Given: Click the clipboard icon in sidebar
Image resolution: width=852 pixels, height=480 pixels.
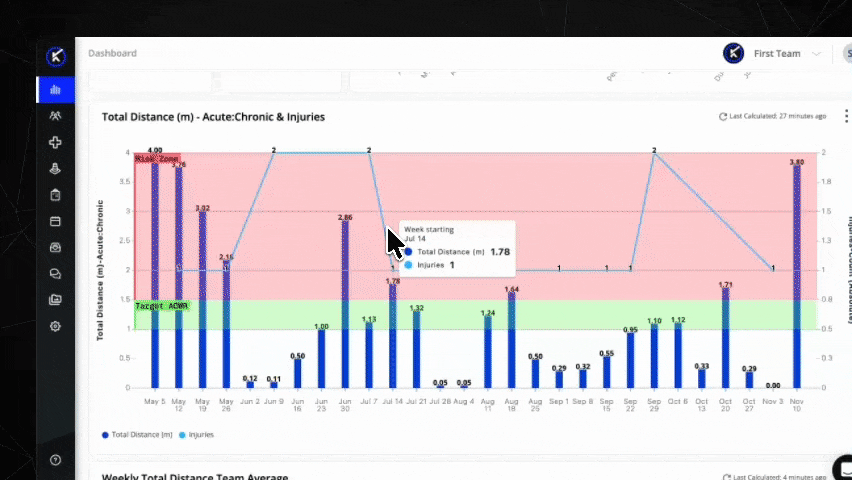Looking at the screenshot, I should tap(55, 195).
